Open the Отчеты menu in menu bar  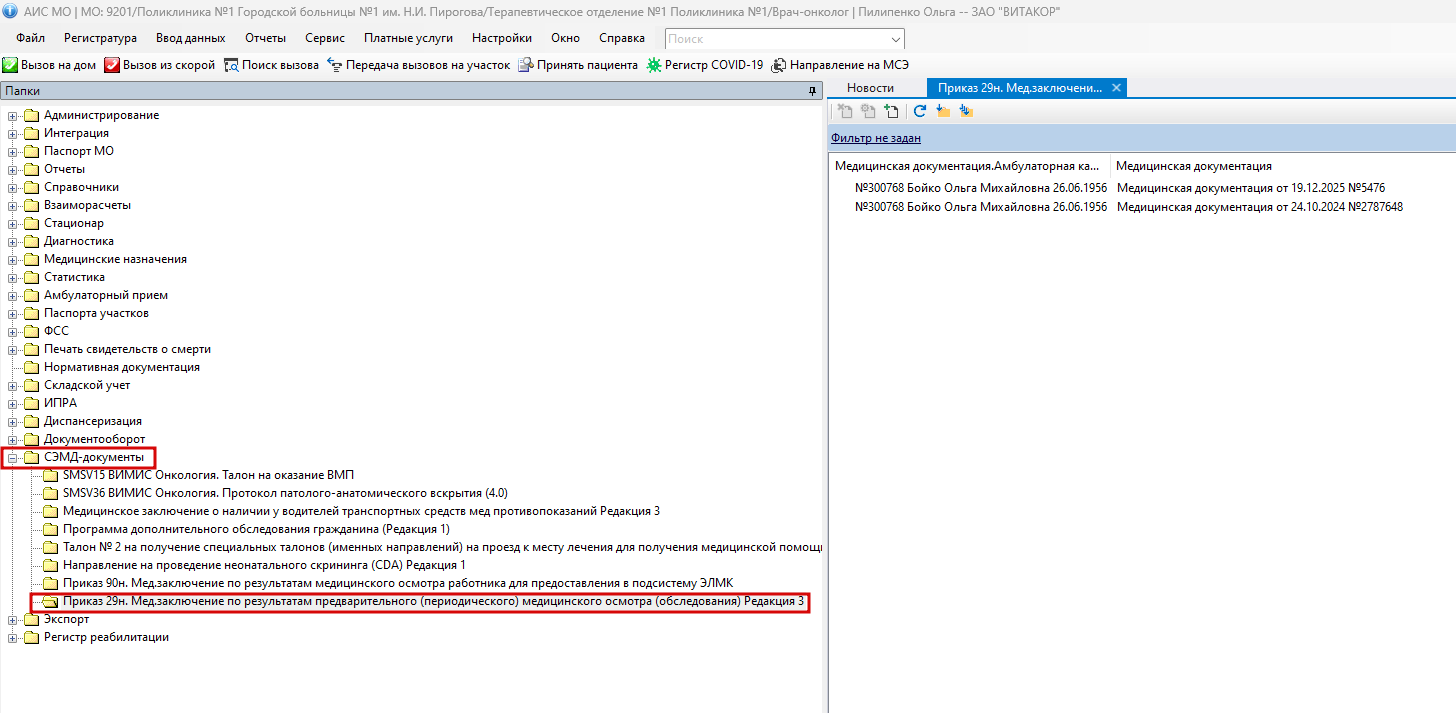(265, 38)
